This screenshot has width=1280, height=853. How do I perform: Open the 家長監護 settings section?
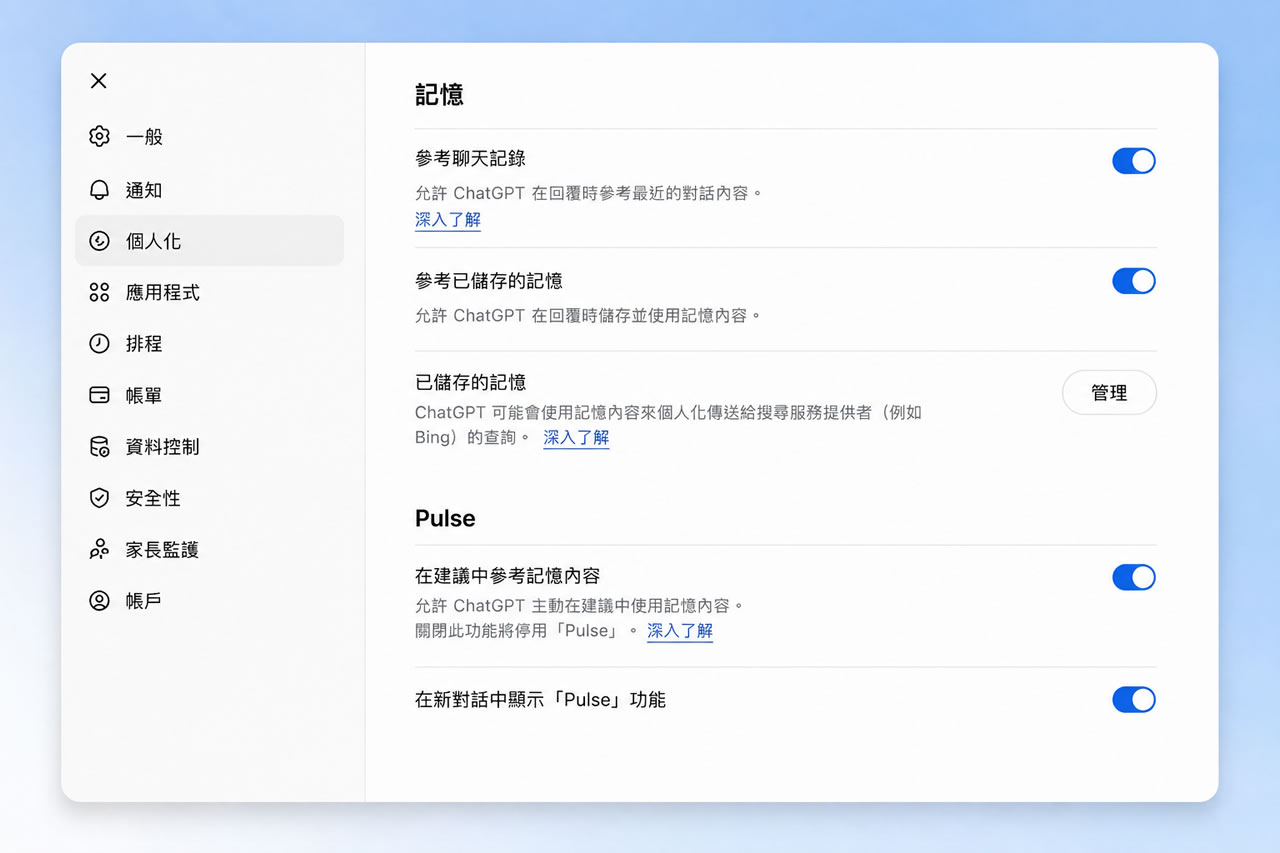tap(209, 550)
